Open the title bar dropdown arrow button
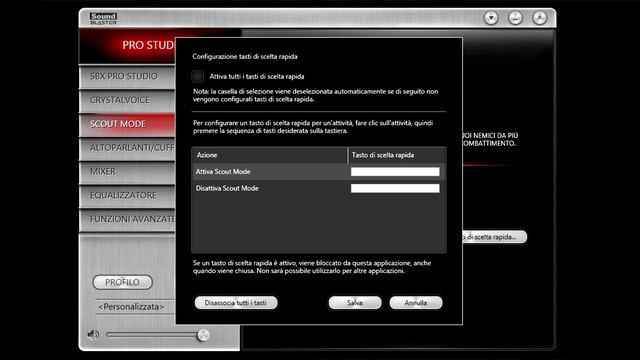This screenshot has height=360, width=640. click(x=491, y=18)
